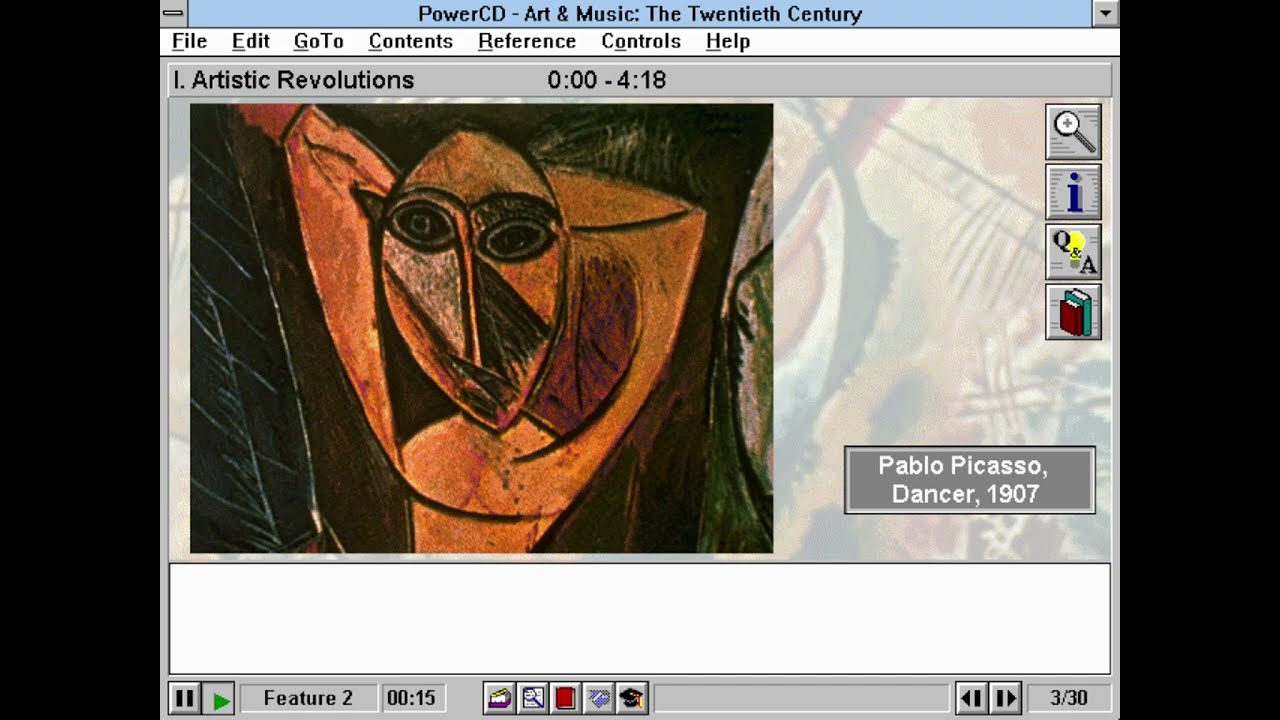Open the Q&A lightbulb icon

(1073, 252)
